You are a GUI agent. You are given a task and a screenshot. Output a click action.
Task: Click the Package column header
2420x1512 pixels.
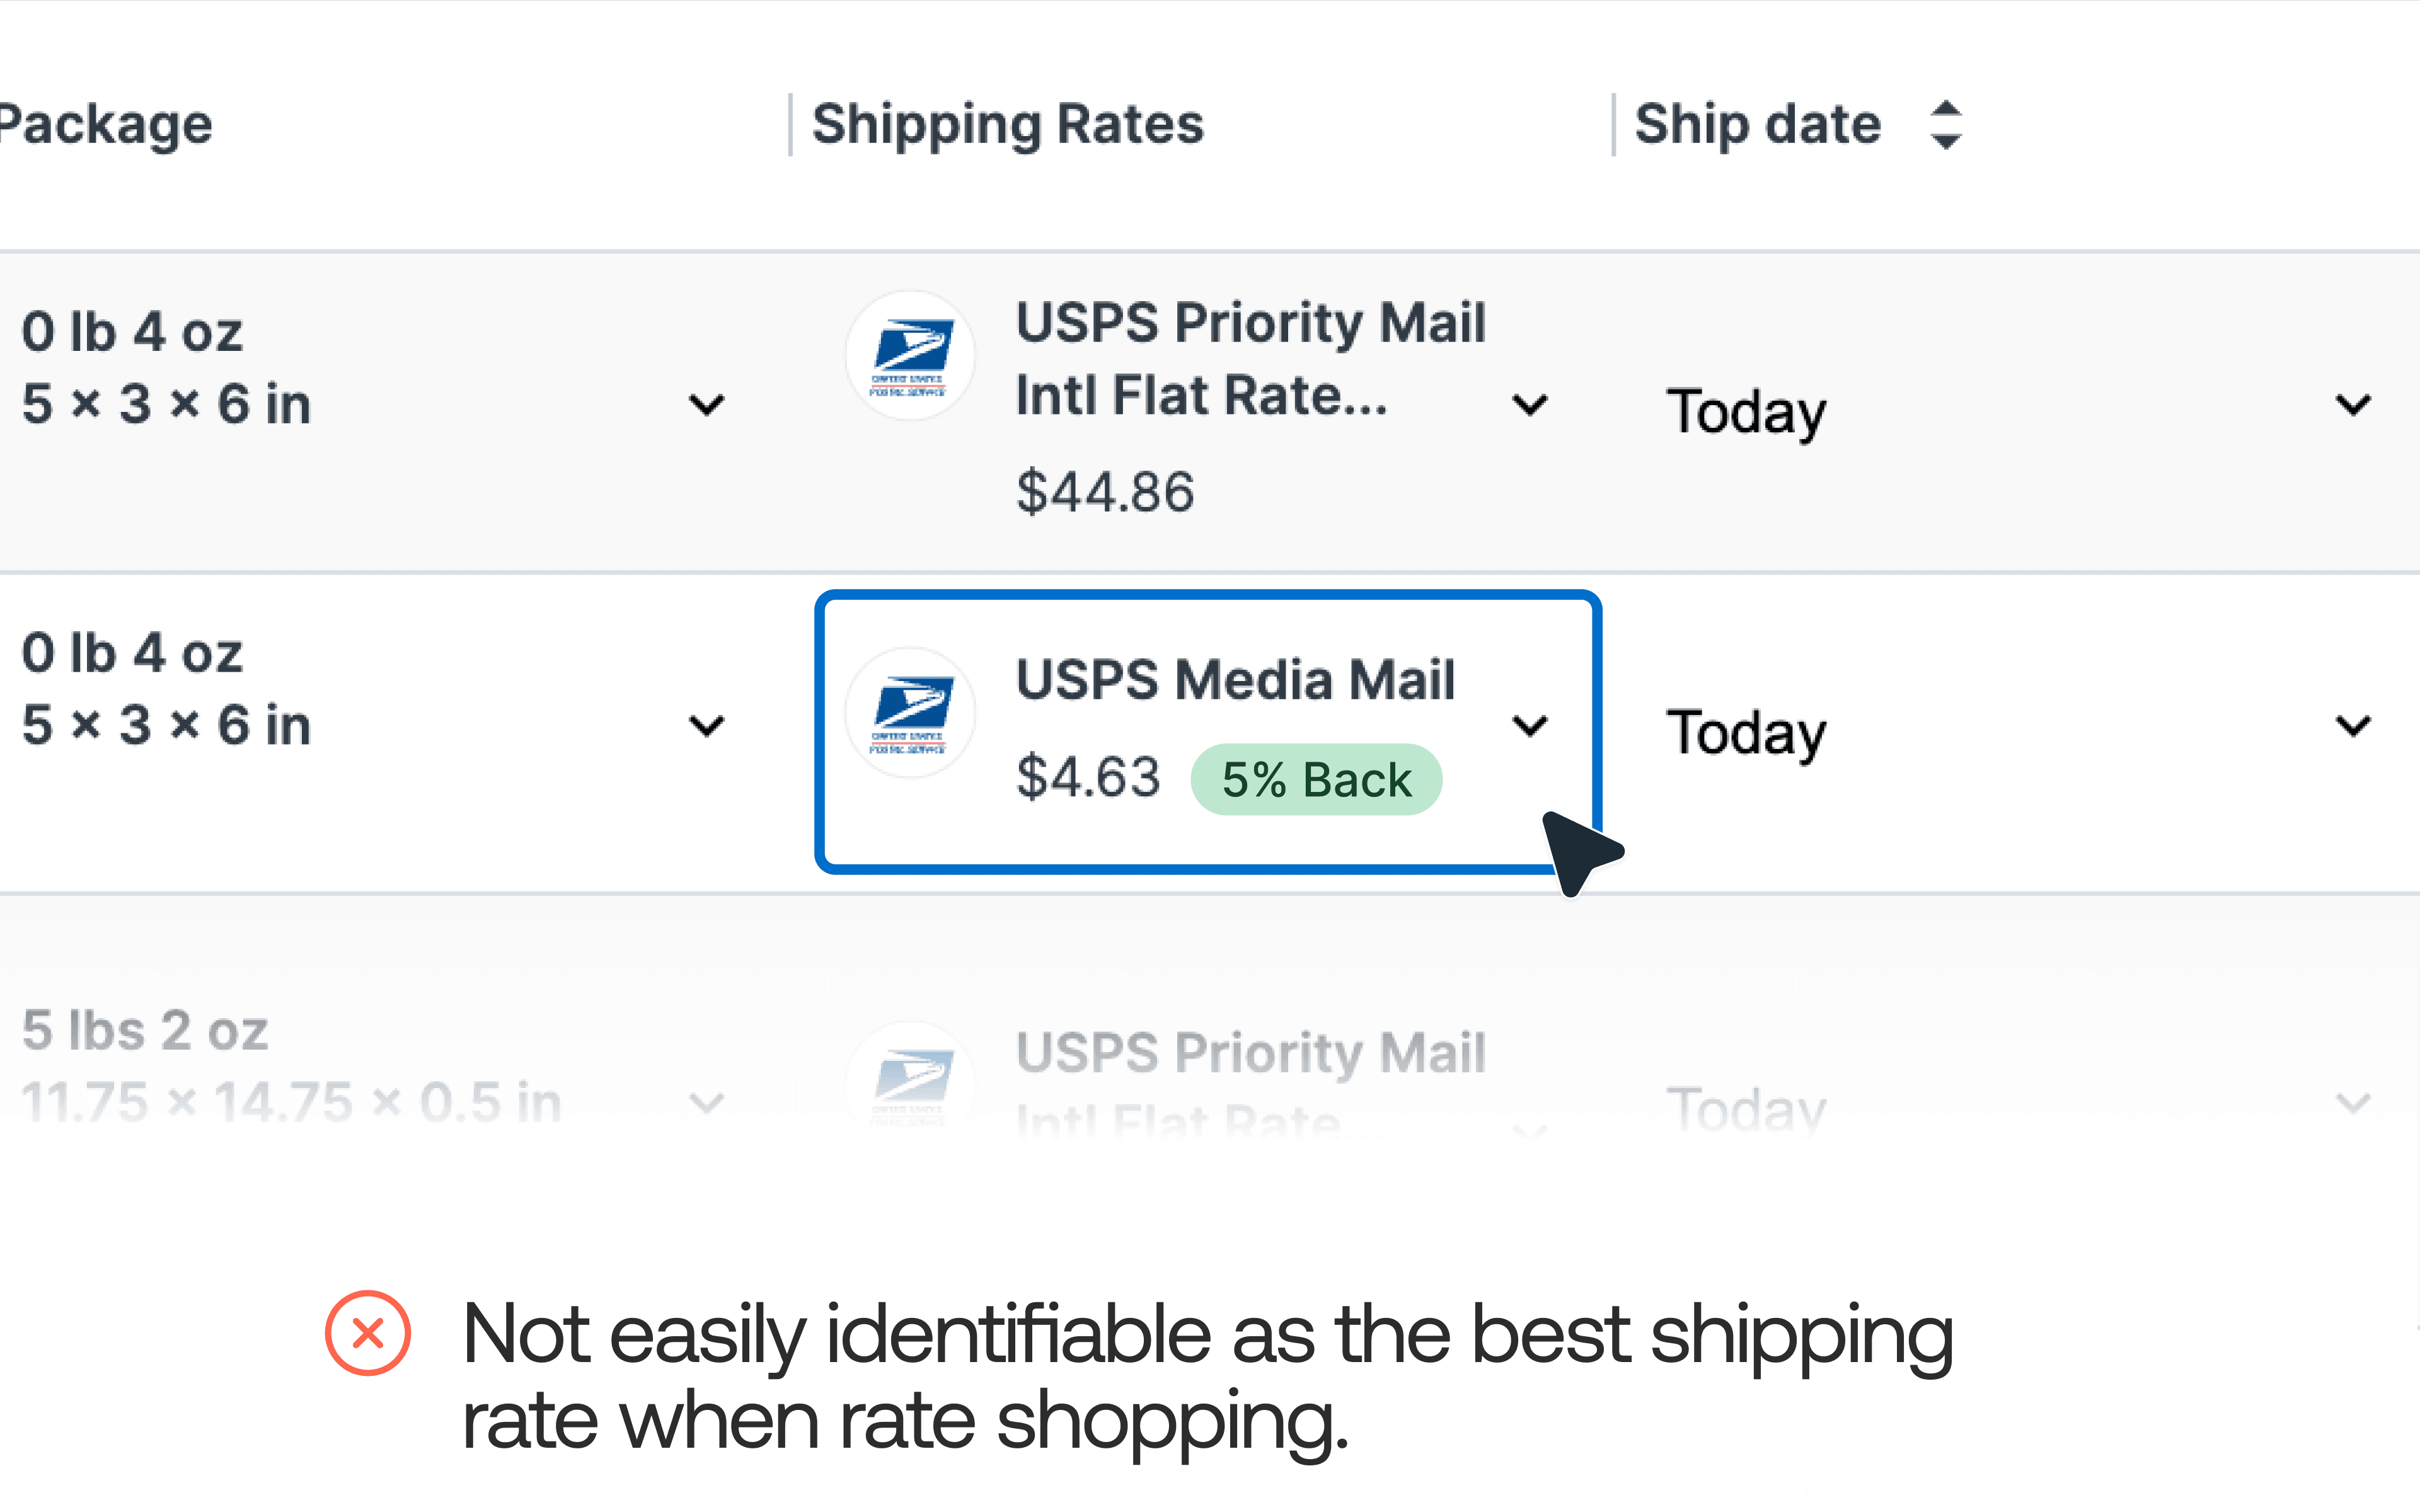coord(105,125)
